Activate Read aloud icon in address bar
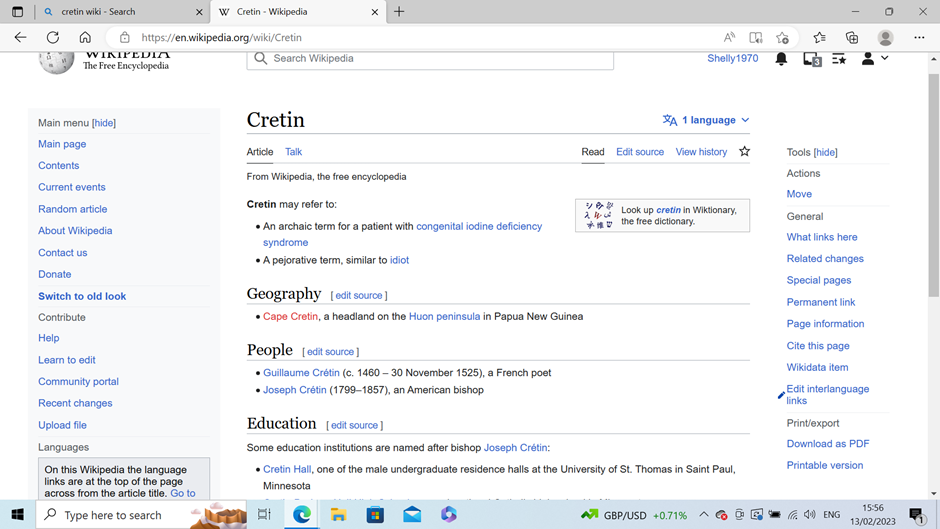The width and height of the screenshot is (940, 529). (x=729, y=38)
